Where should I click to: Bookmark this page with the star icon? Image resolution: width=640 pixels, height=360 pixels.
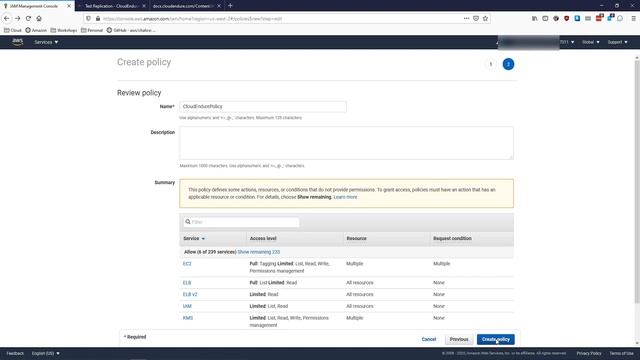click(485, 18)
